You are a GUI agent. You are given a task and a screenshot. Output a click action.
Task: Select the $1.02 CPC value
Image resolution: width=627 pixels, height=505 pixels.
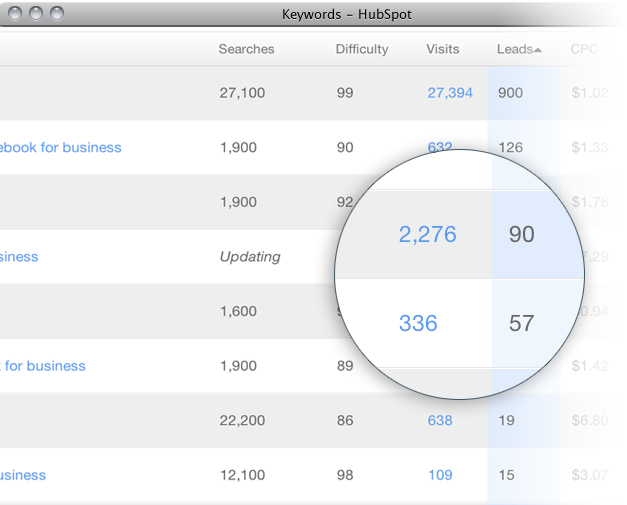click(590, 93)
